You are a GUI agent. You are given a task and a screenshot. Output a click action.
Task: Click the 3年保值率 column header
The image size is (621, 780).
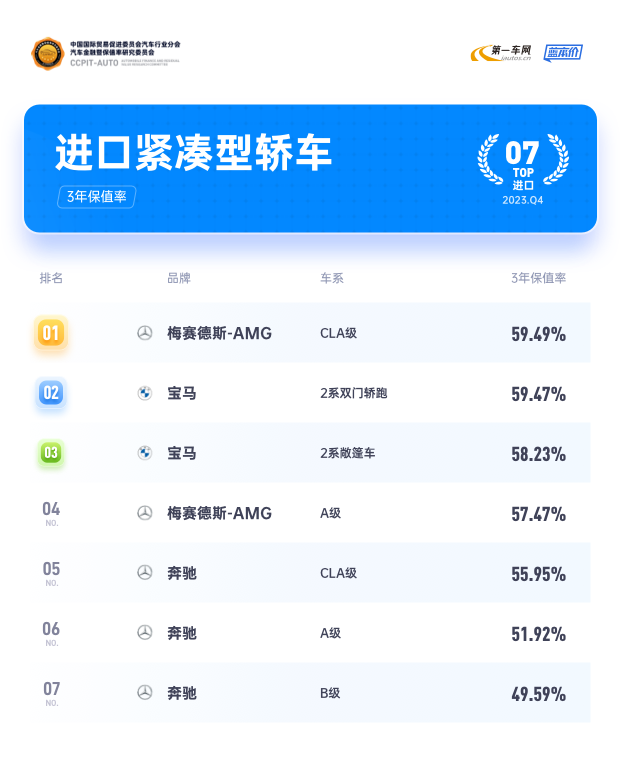[538, 278]
